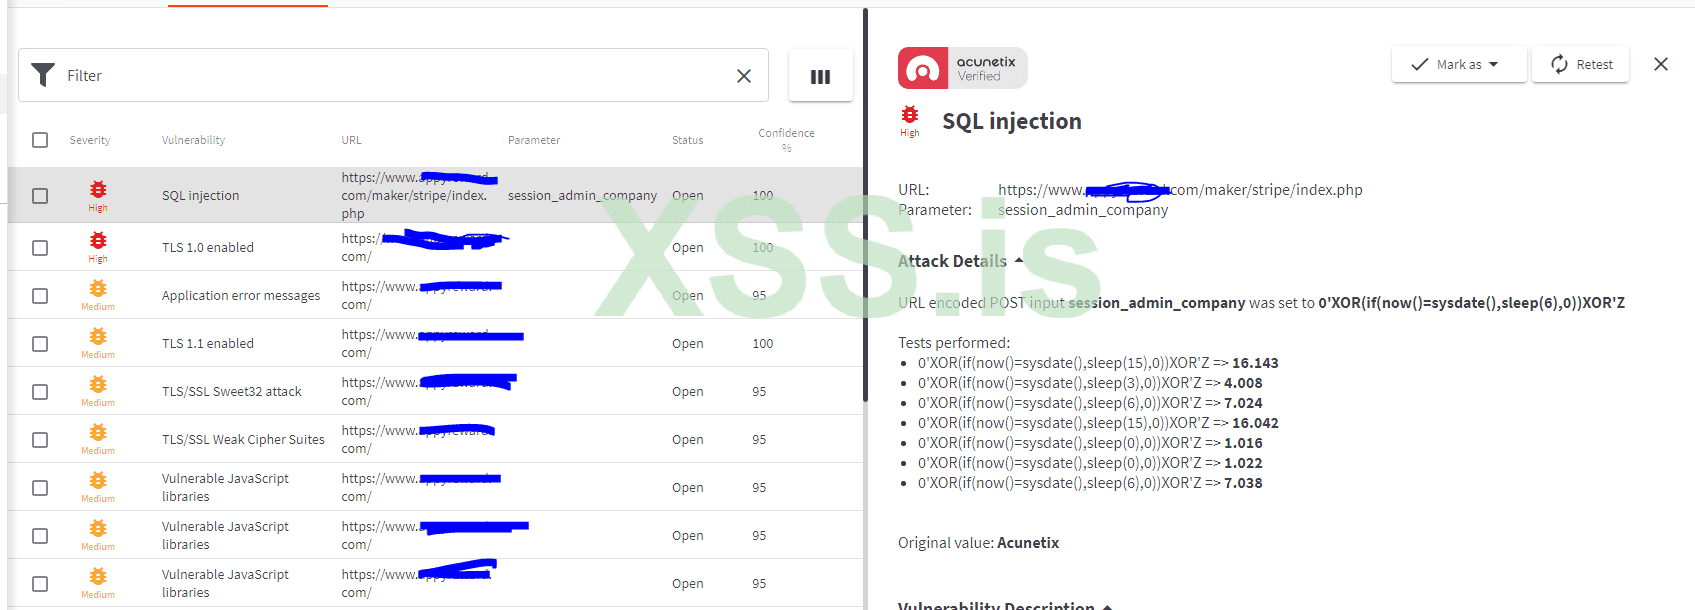Click the funnel Filter icon

pyautogui.click(x=43, y=75)
